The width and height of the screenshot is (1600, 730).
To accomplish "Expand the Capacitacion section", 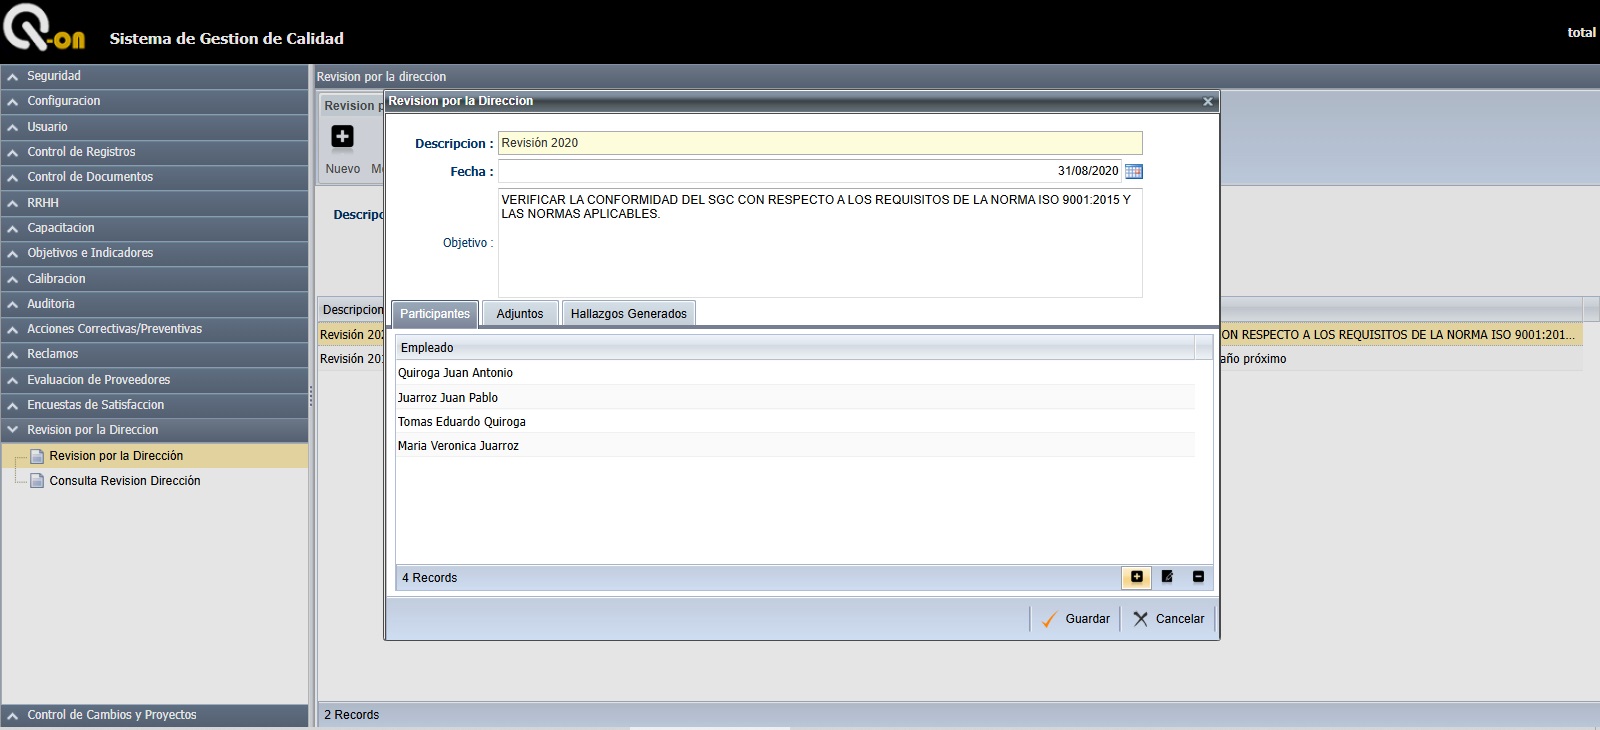I will click(155, 228).
